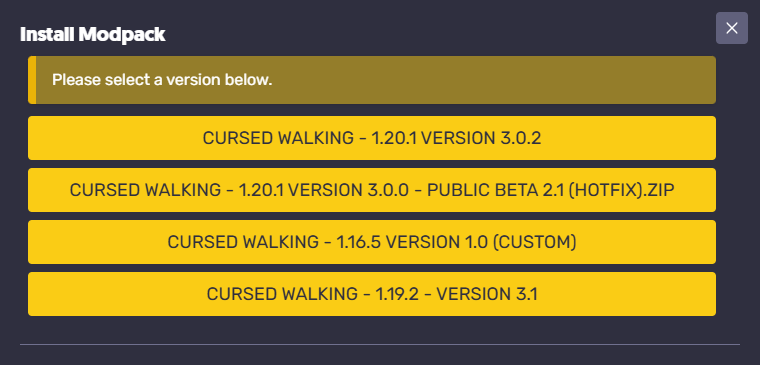Choose the Public Beta 2.1 Hotfix zip
This screenshot has width=760, height=365.
[372, 190]
